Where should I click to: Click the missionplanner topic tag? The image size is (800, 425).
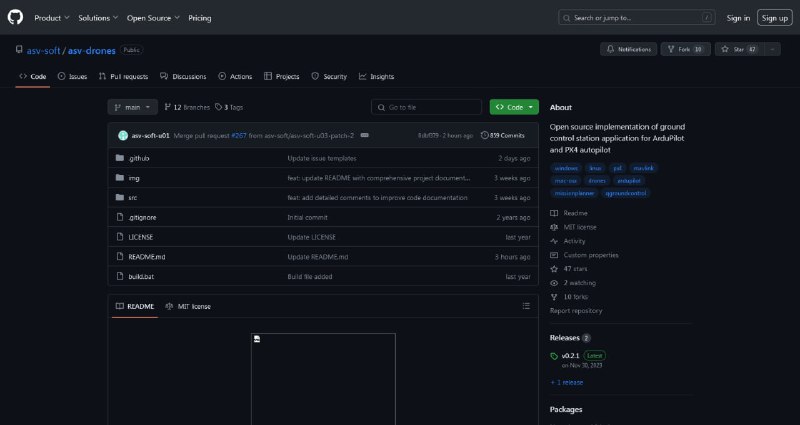pos(574,193)
